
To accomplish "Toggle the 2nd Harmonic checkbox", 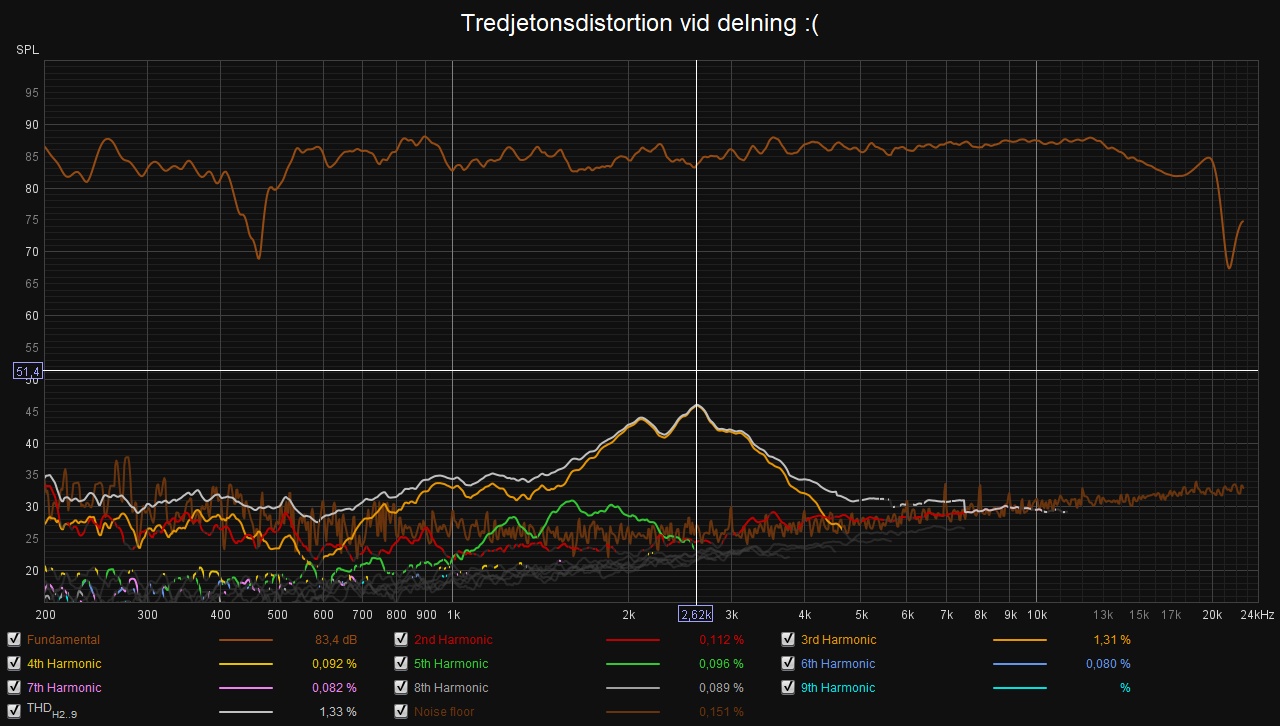I will coord(401,640).
